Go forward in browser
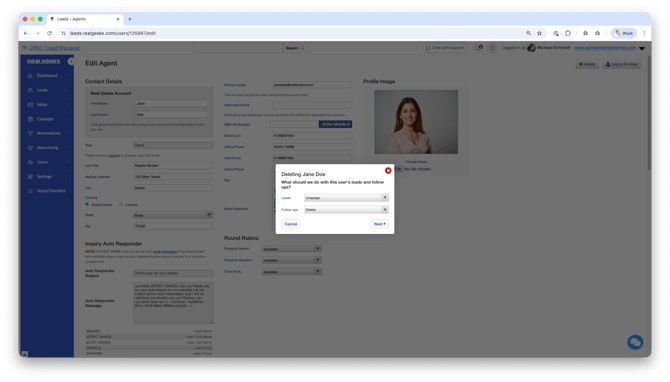670x382 pixels. [x=38, y=33]
